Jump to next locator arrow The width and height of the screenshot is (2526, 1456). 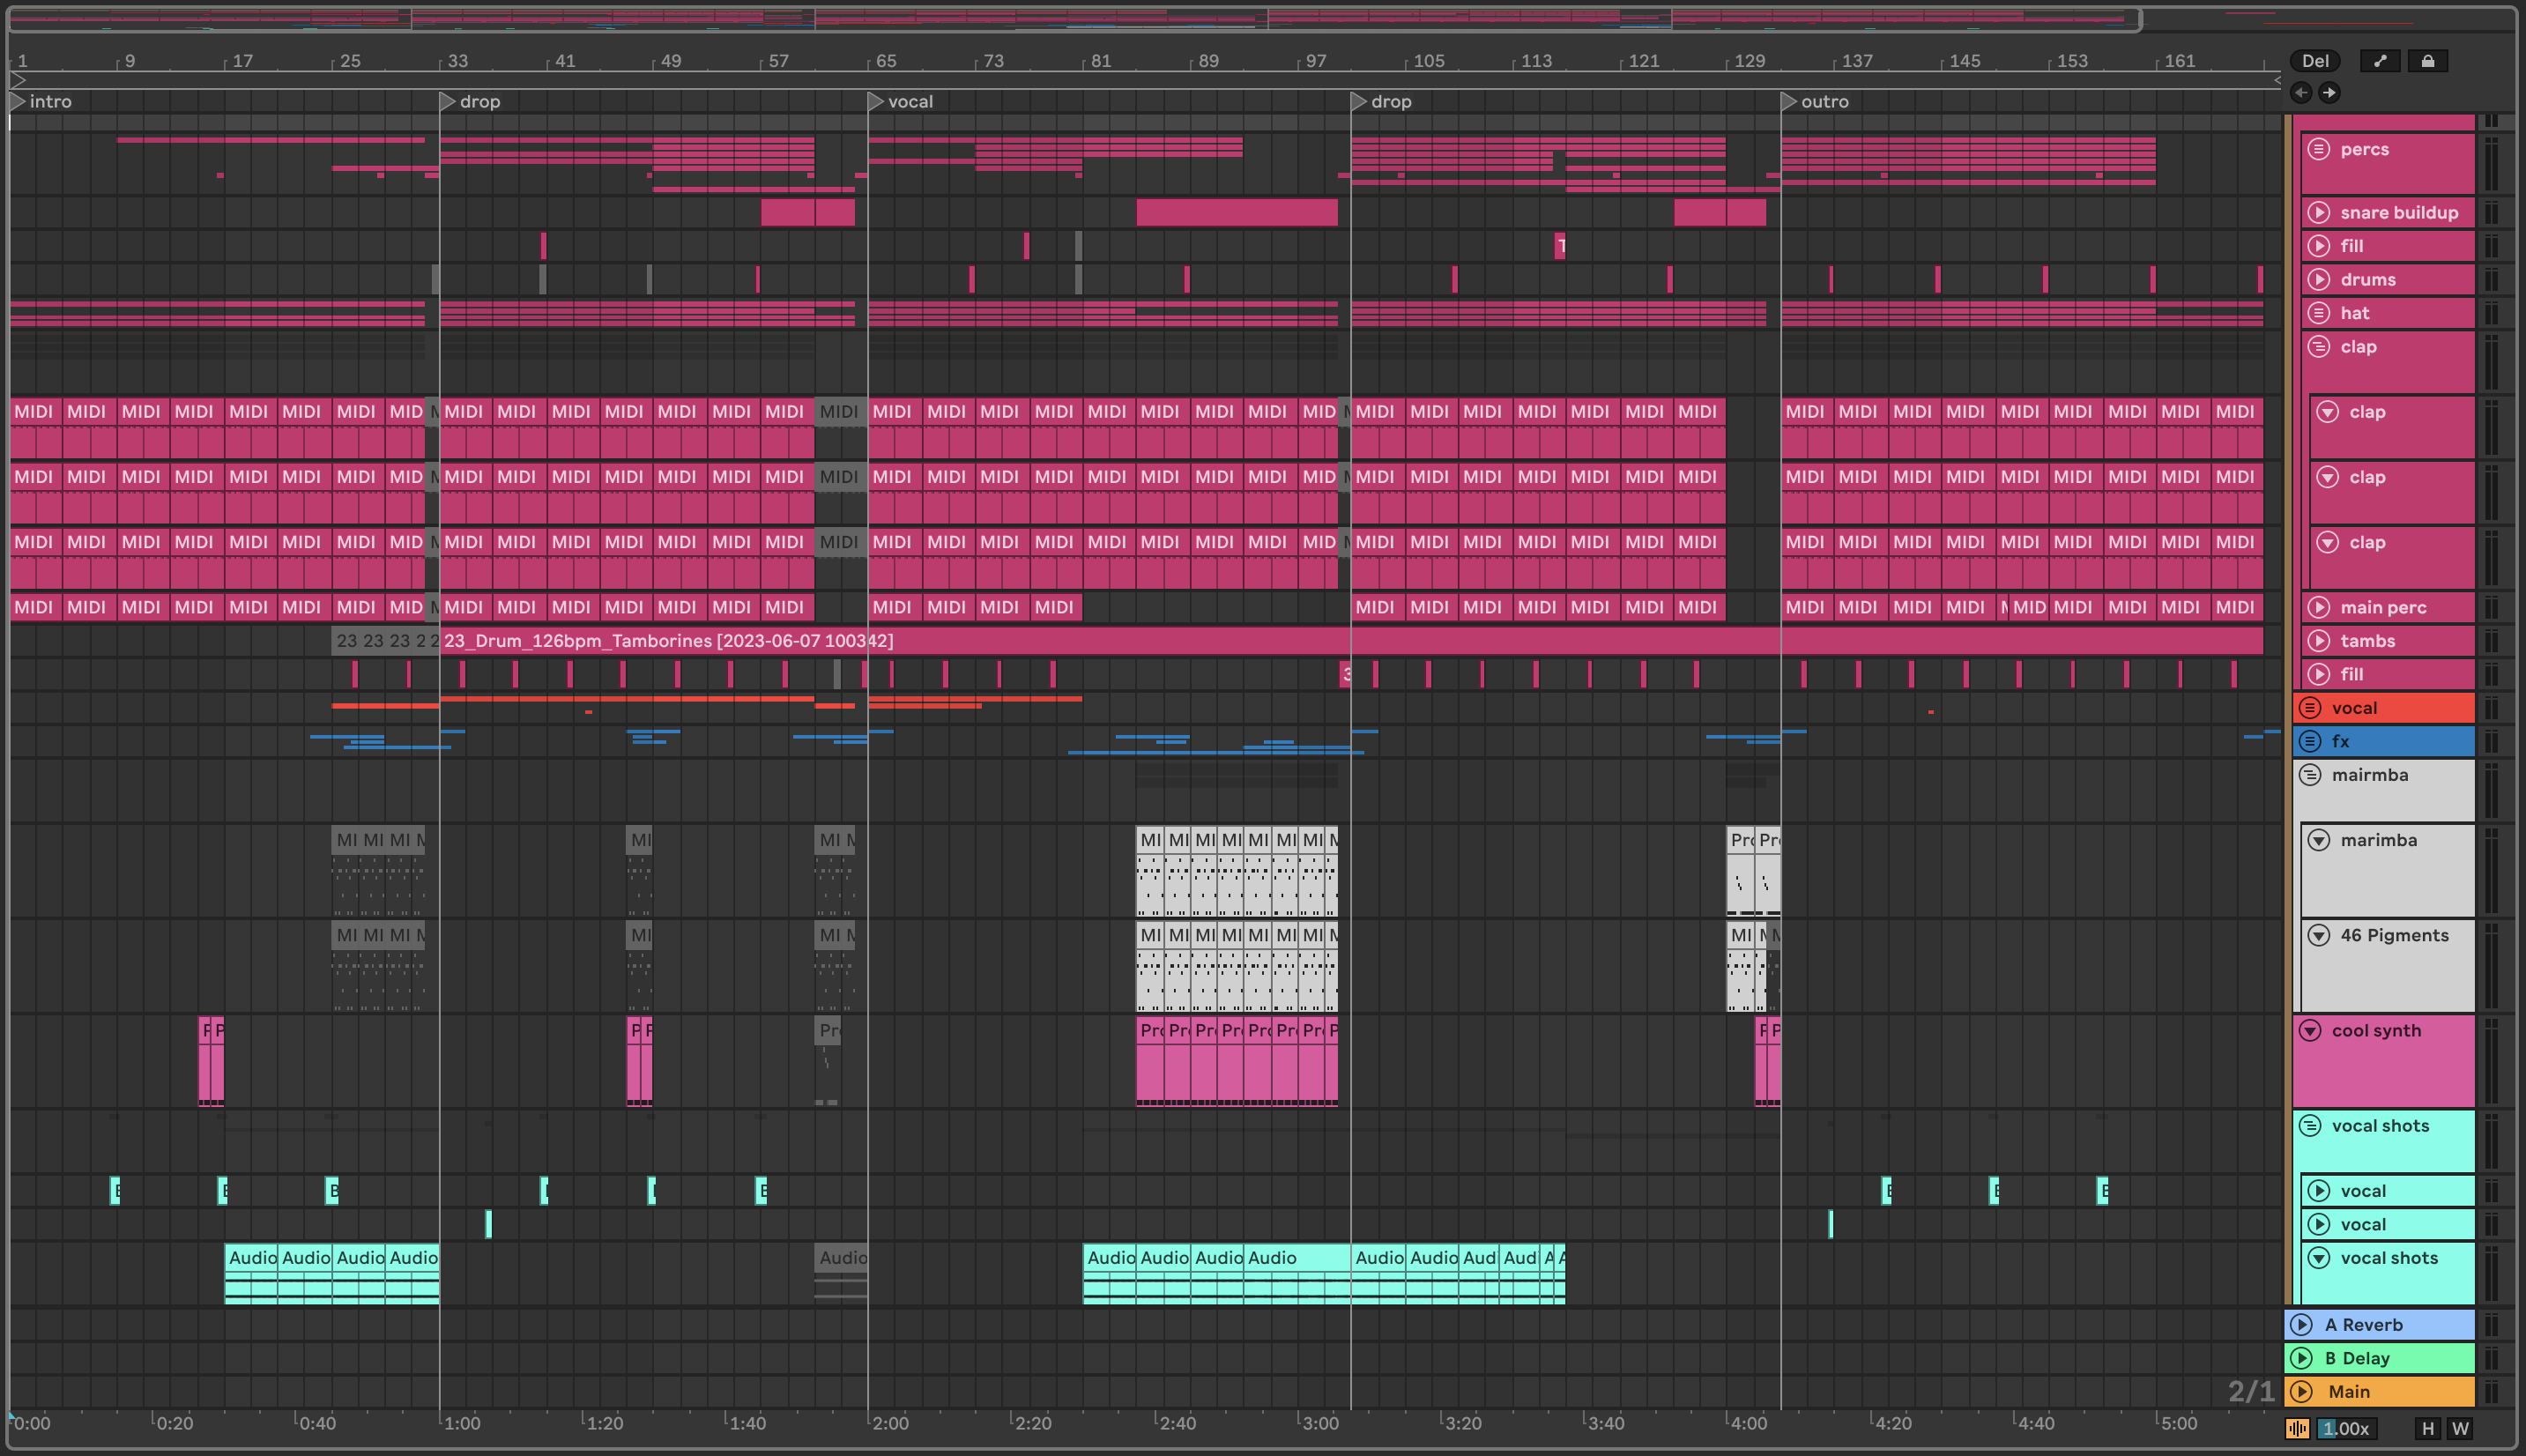point(2329,93)
